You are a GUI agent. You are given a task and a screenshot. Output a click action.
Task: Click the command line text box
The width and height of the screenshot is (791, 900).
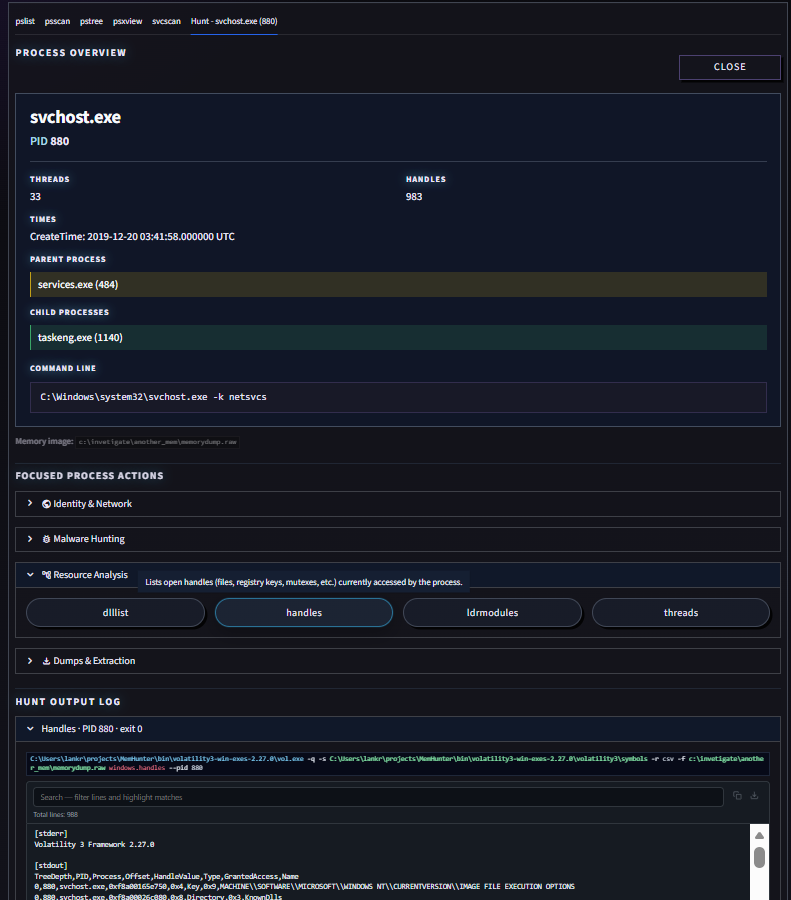[398, 397]
